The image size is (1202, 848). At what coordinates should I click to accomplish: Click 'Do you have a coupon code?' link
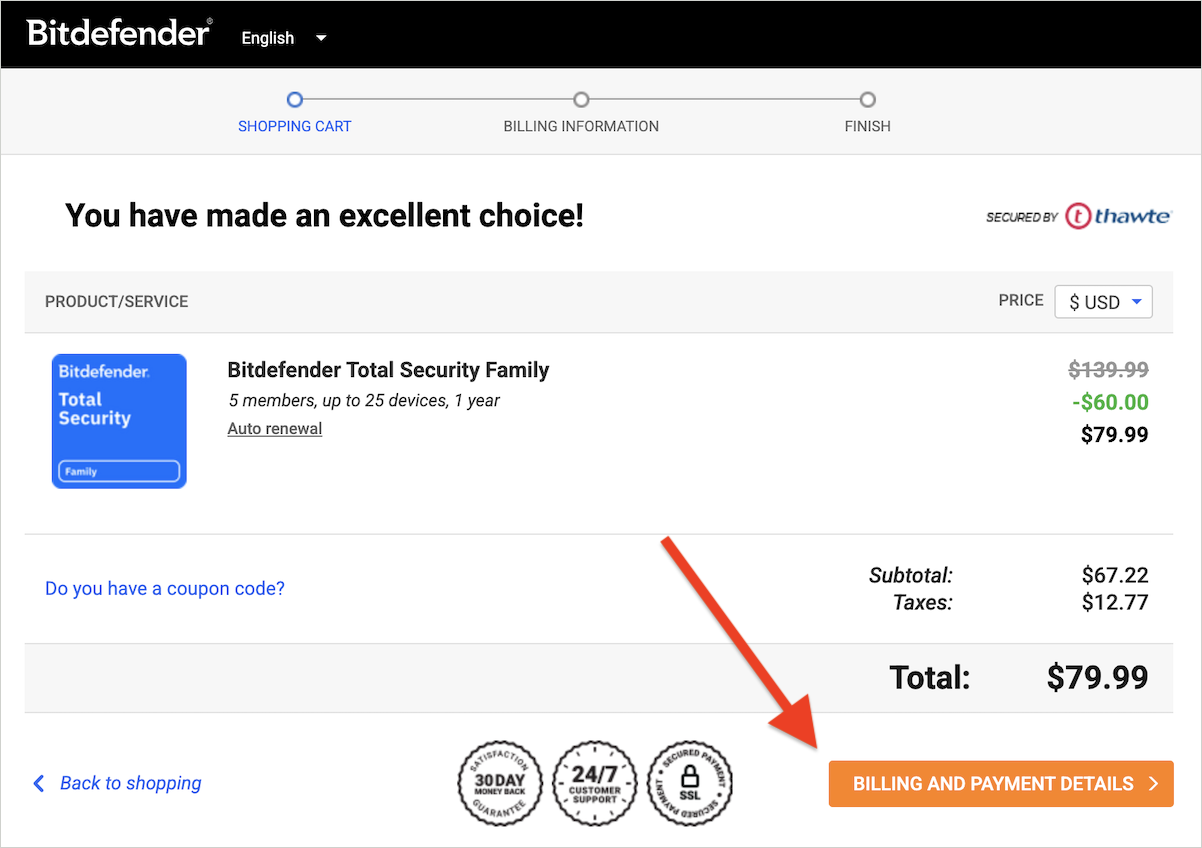[x=165, y=589]
